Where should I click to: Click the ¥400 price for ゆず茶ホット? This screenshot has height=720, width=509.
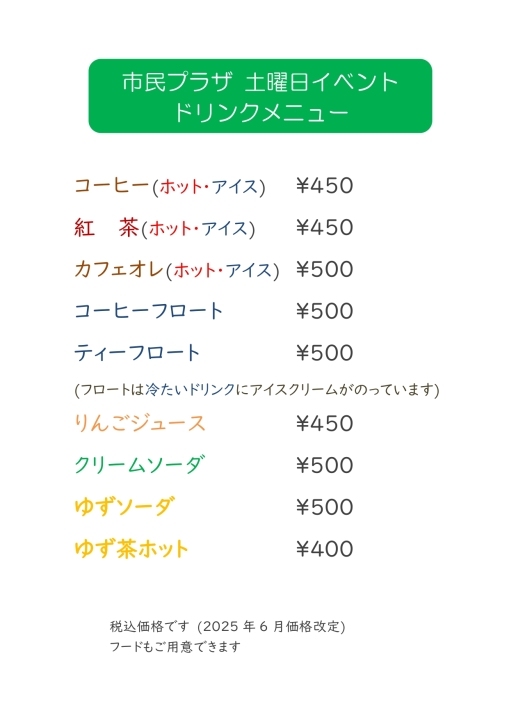click(x=324, y=549)
